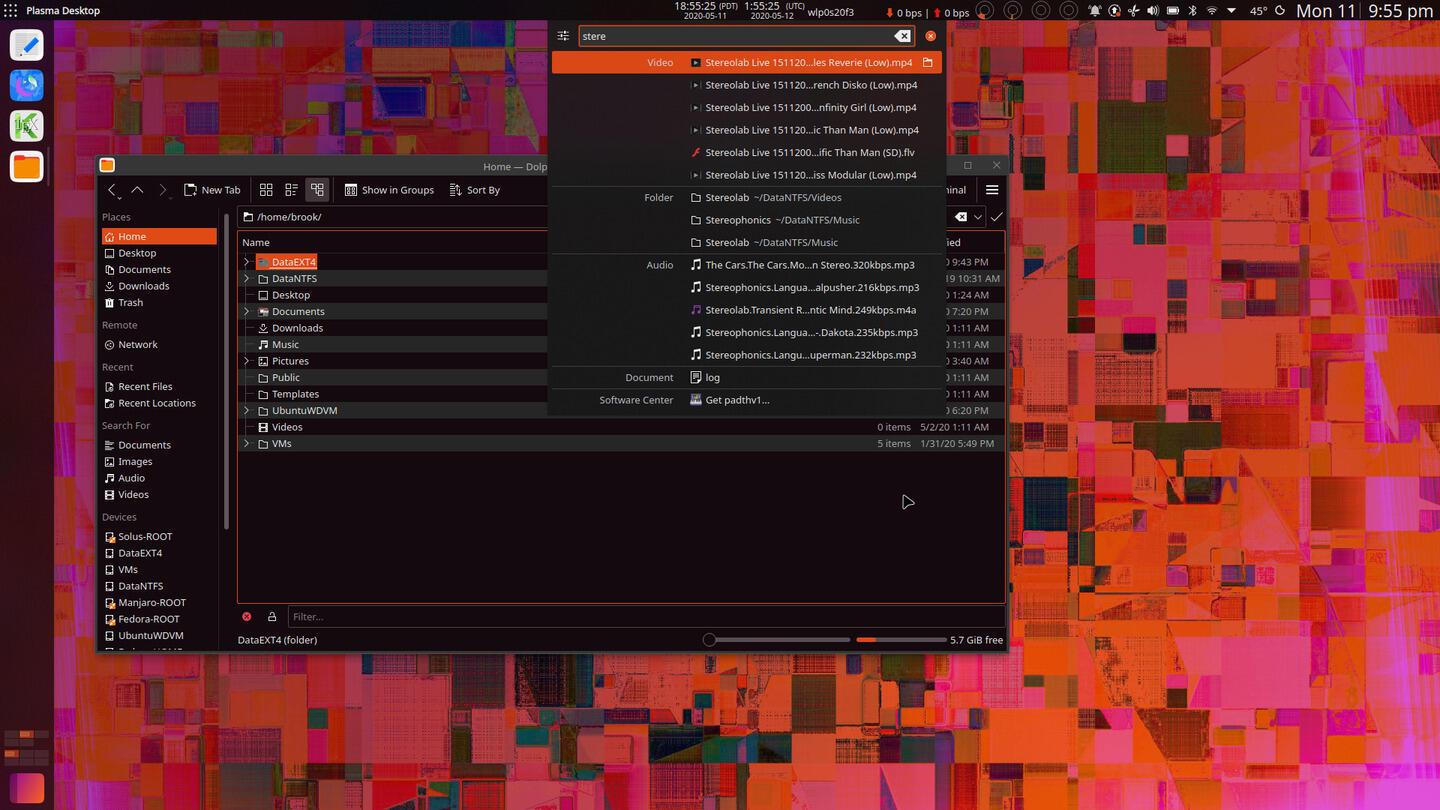Viewport: 1440px width, 810px height.
Task: Search for Audio in sidebar
Action: tap(159, 478)
